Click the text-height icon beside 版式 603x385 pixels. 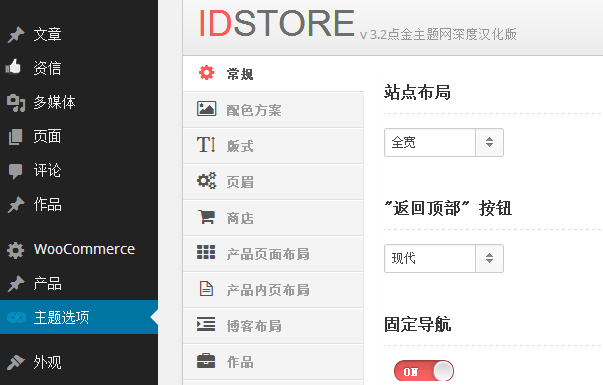pyautogui.click(x=206, y=145)
